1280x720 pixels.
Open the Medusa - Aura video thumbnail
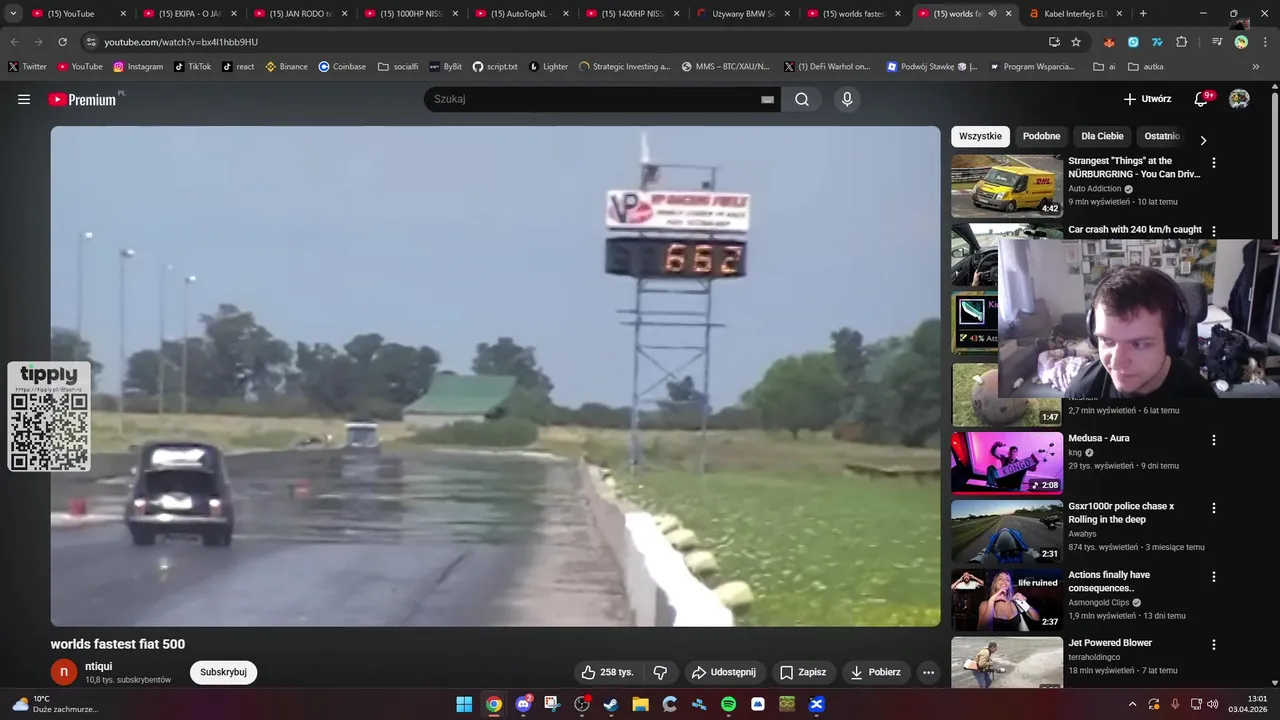pos(1006,463)
